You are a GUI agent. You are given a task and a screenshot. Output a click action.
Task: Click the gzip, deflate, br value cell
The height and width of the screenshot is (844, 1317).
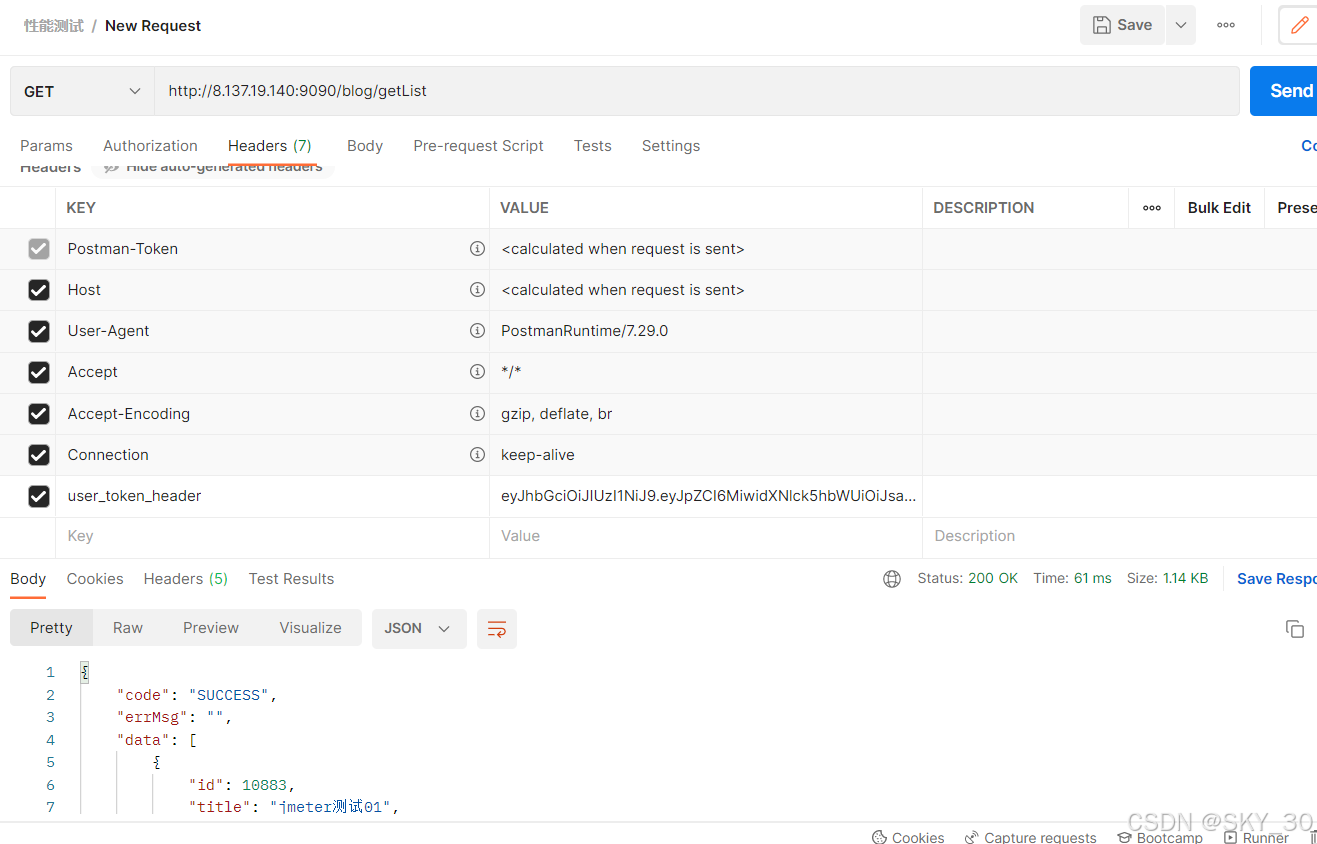pyautogui.click(x=706, y=414)
